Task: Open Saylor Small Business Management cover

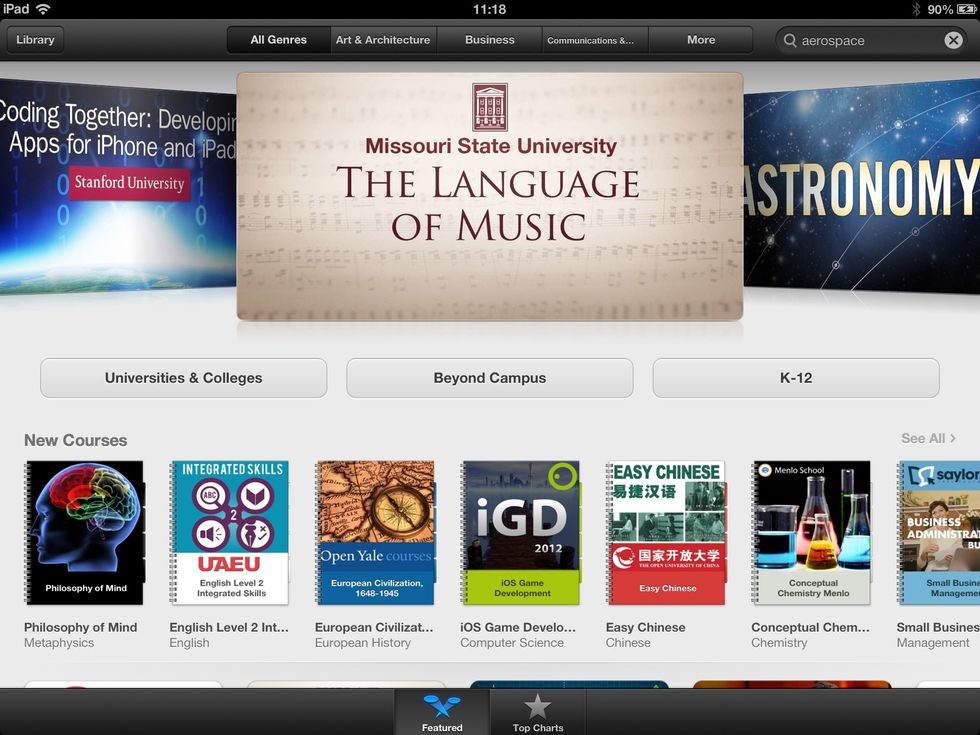Action: point(939,532)
